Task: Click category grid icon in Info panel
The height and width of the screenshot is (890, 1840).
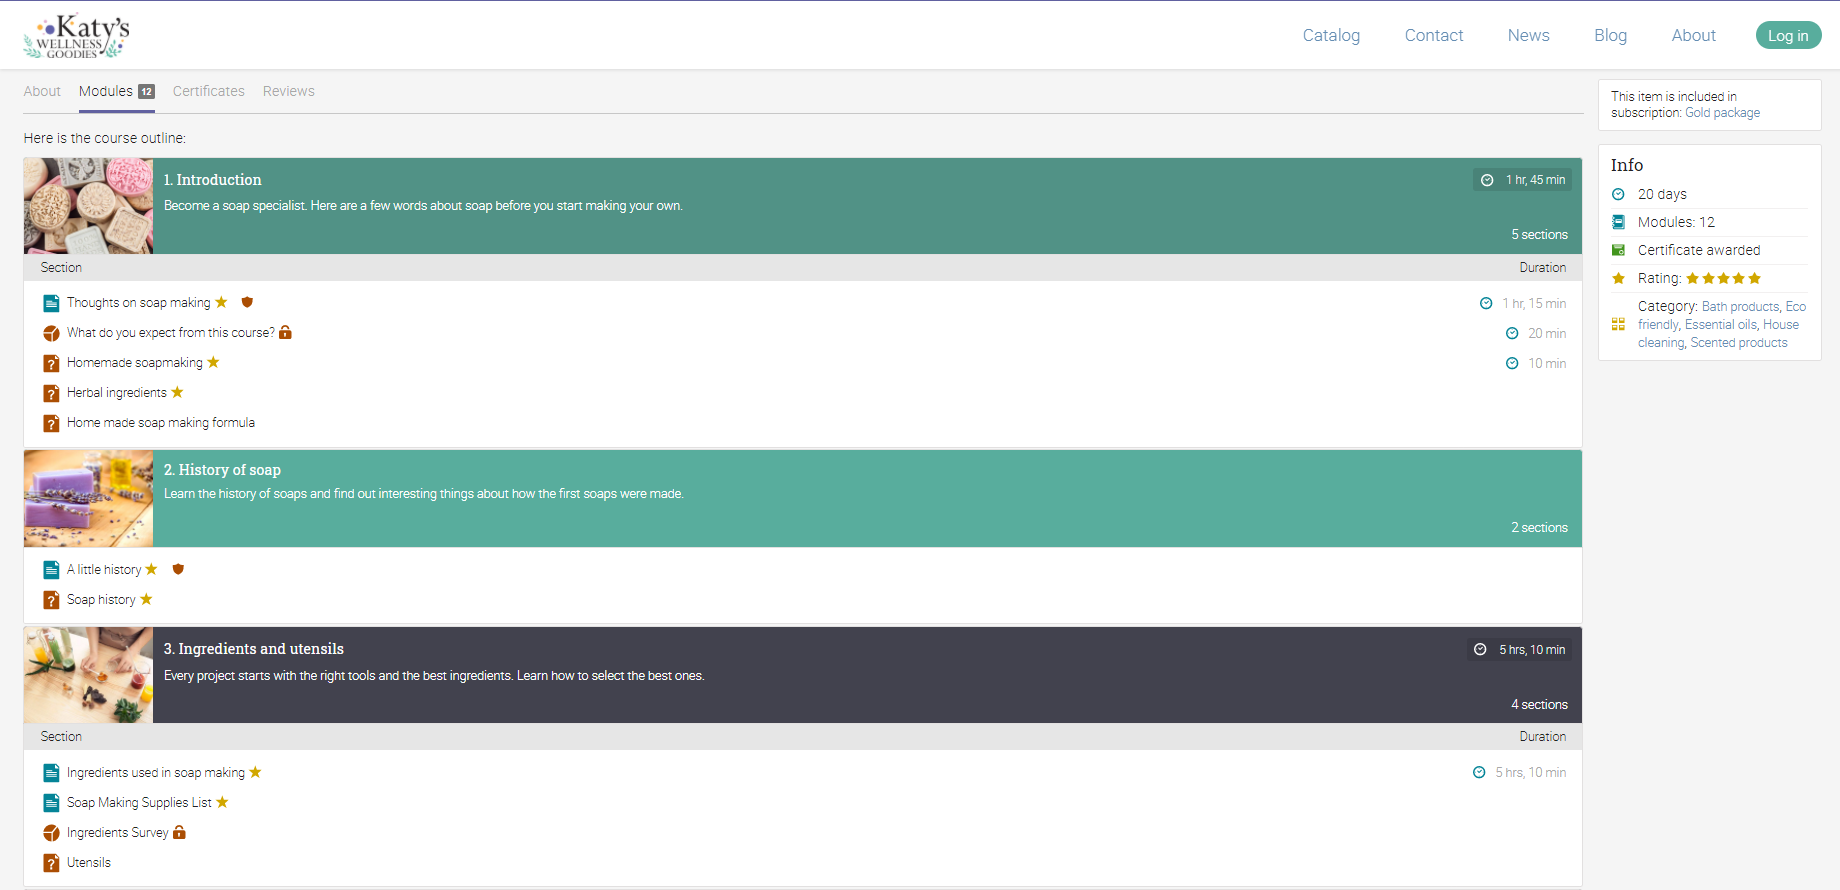Action: [1618, 324]
